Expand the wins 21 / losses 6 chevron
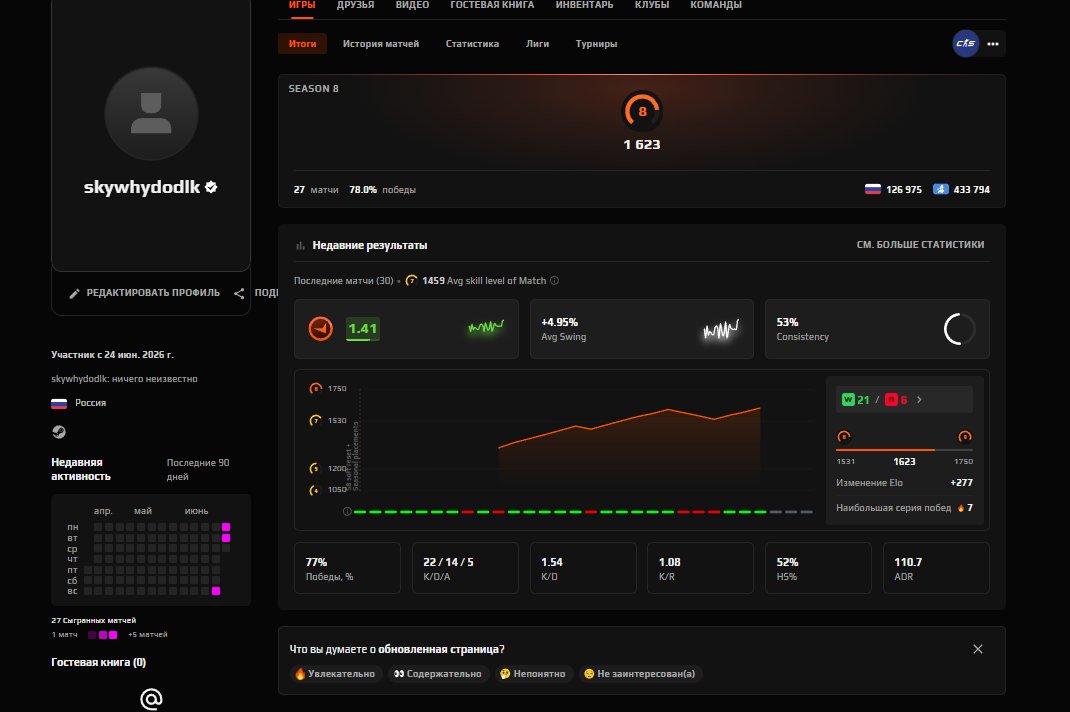 pyautogui.click(x=920, y=400)
